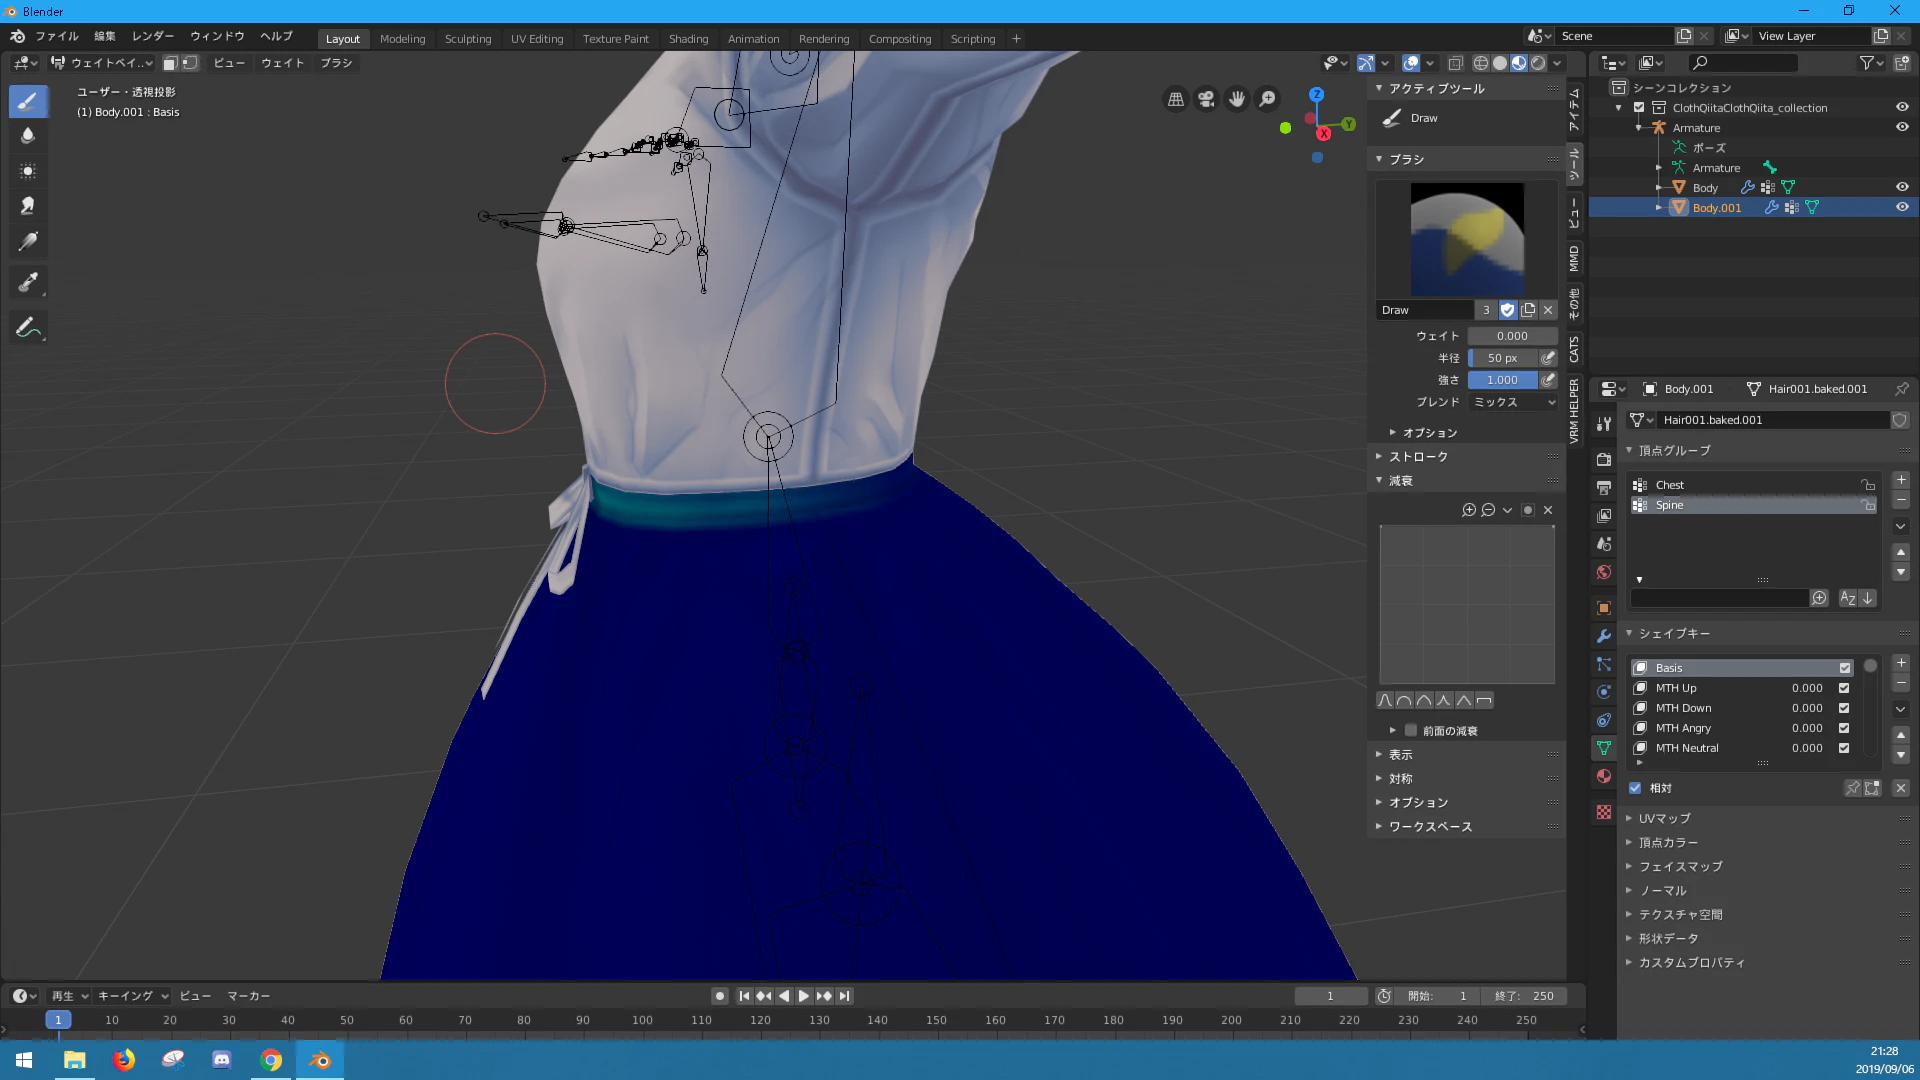Toggle camera view icon
This screenshot has height=1080, width=1920.
(1206, 99)
